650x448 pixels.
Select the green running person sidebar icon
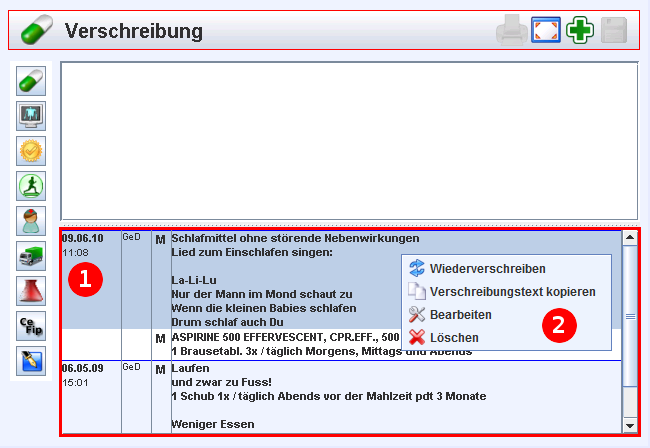32,186
